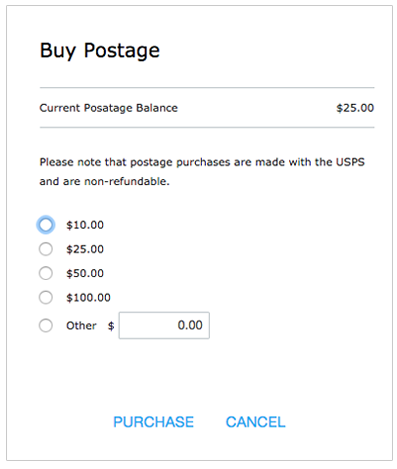
Task: Focus the Other amount input field
Action: point(164,325)
